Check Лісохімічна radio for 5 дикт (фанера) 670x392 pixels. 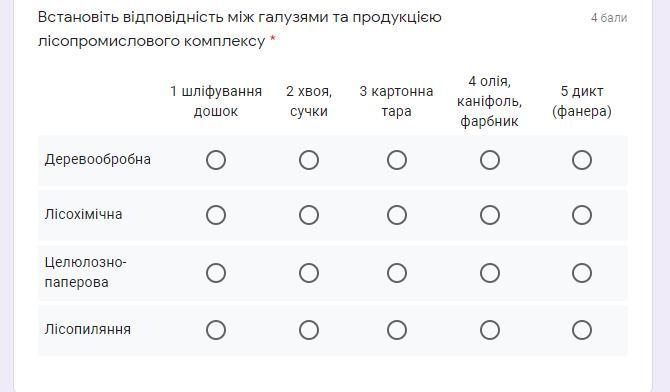click(x=582, y=215)
